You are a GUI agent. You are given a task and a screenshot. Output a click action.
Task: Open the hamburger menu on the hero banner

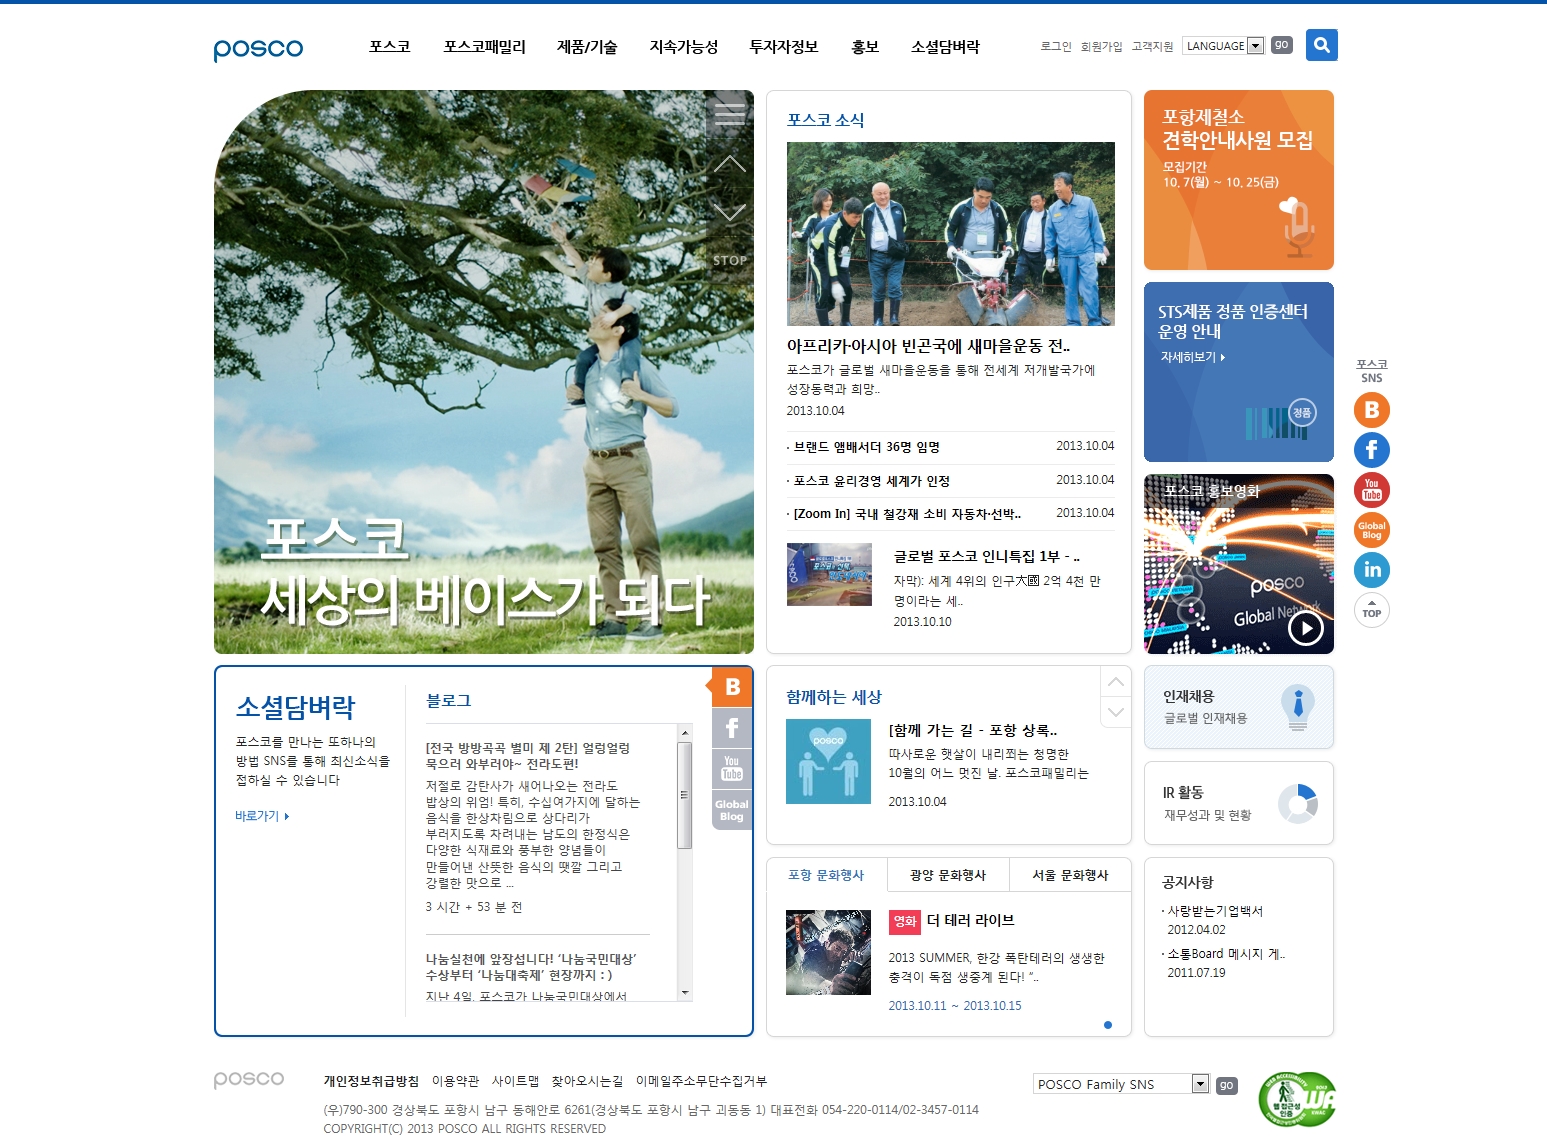730,114
